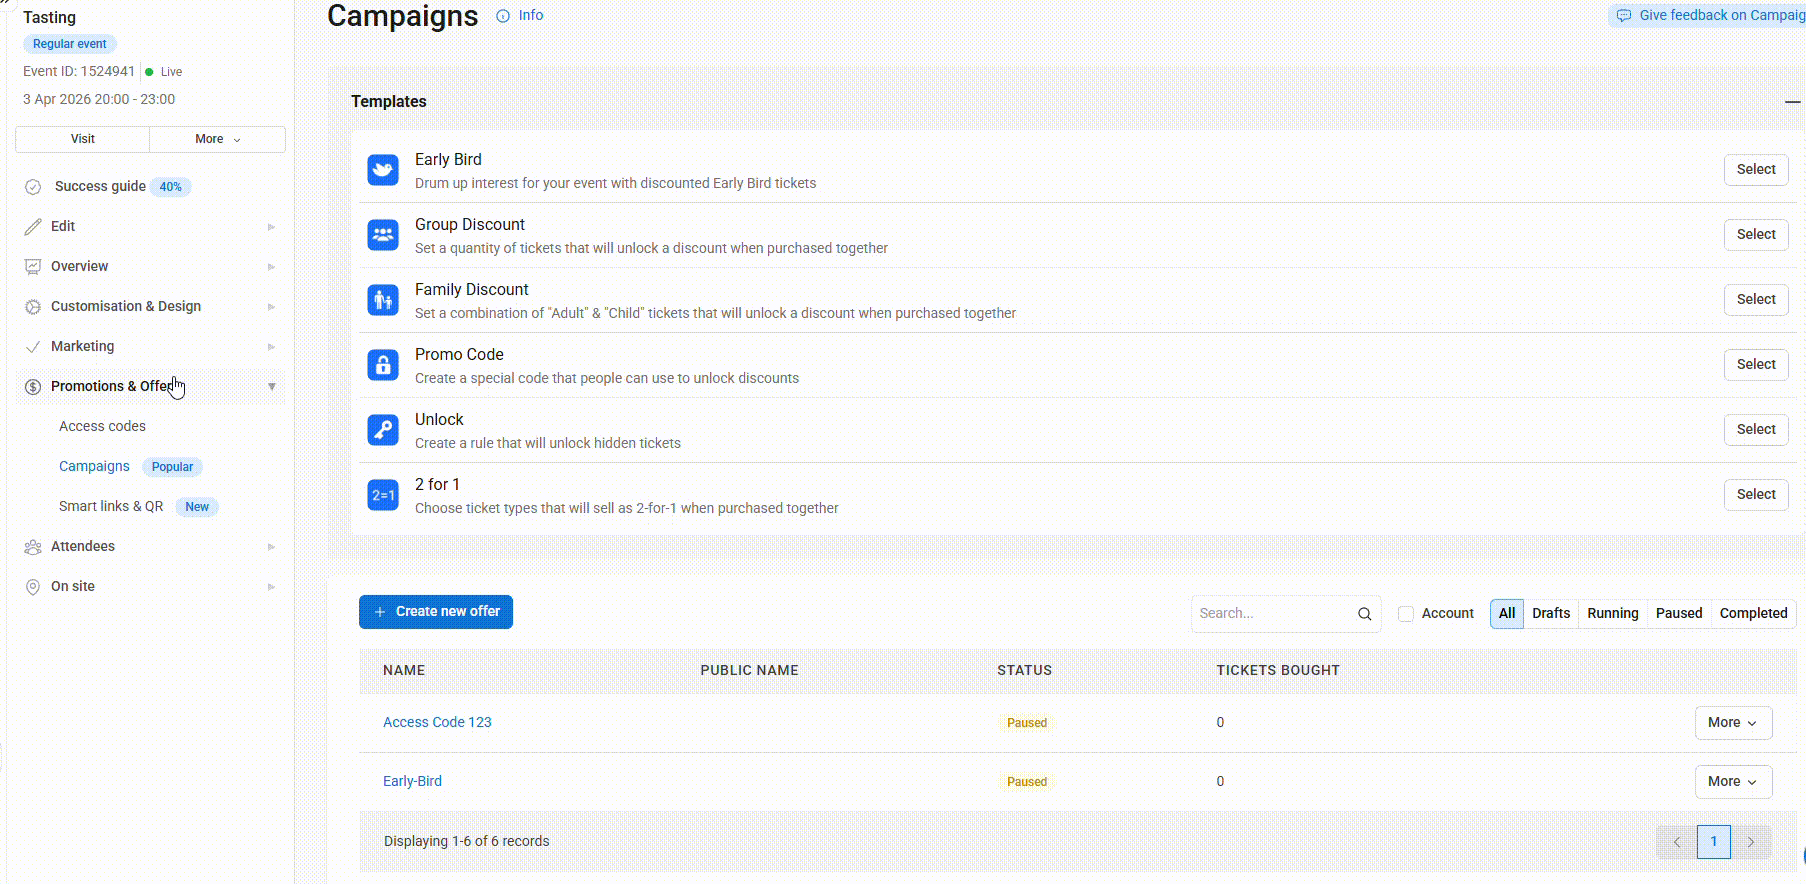Image resolution: width=1806 pixels, height=884 pixels.
Task: Click the Promotions & Offers dollar icon
Action: pyautogui.click(x=33, y=387)
